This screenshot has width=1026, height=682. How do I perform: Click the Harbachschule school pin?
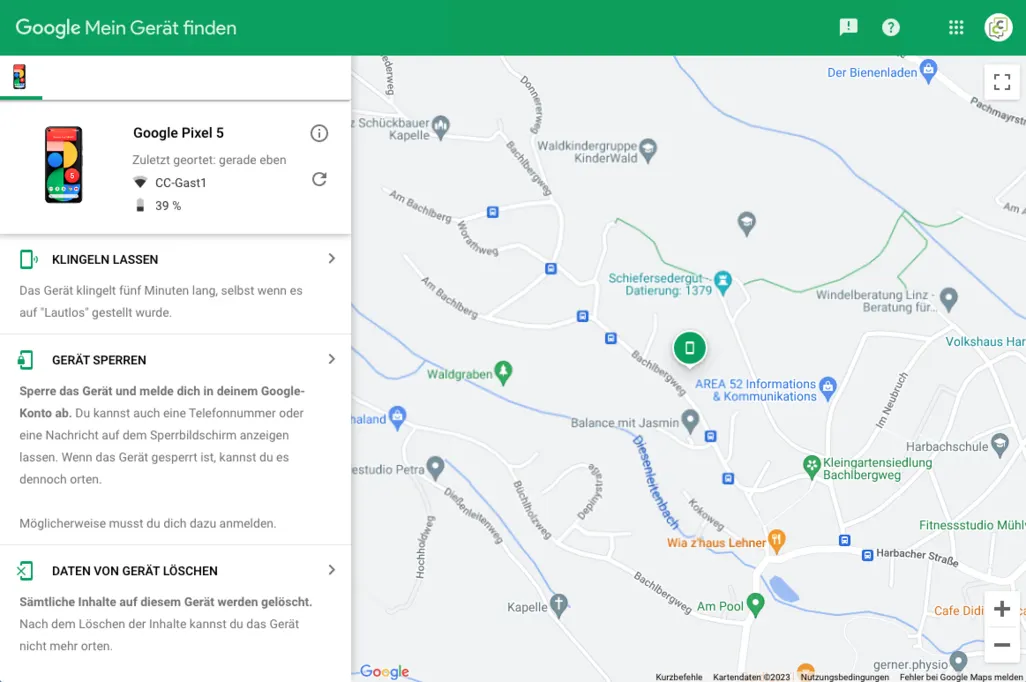point(999,444)
